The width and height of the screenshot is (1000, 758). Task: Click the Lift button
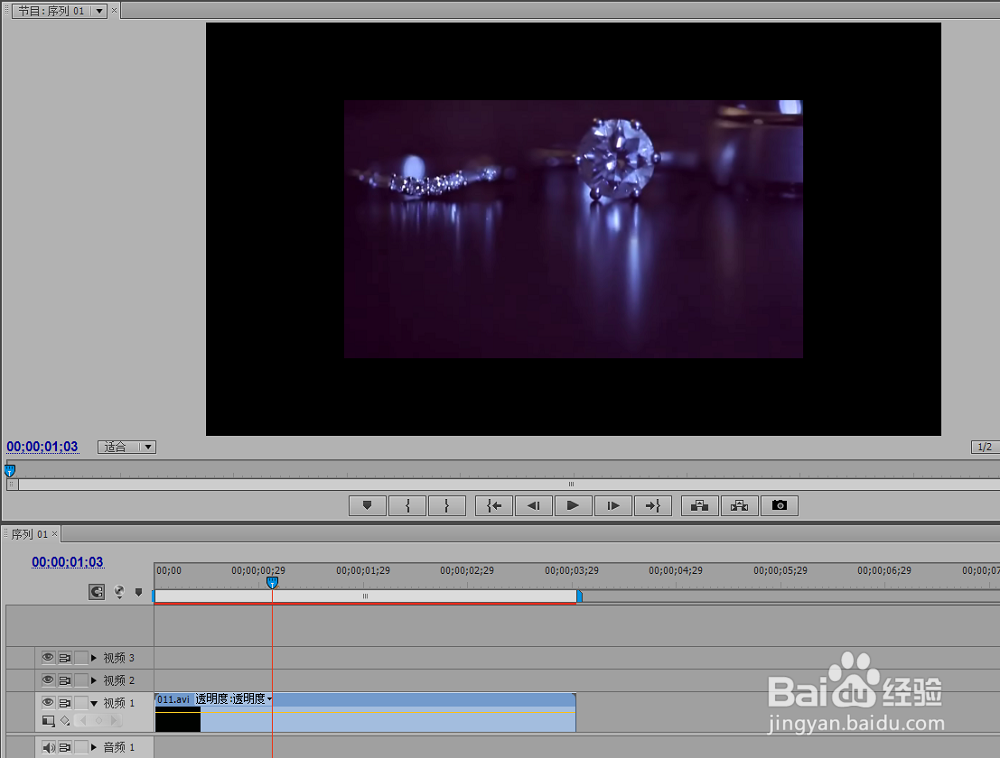[x=700, y=506]
